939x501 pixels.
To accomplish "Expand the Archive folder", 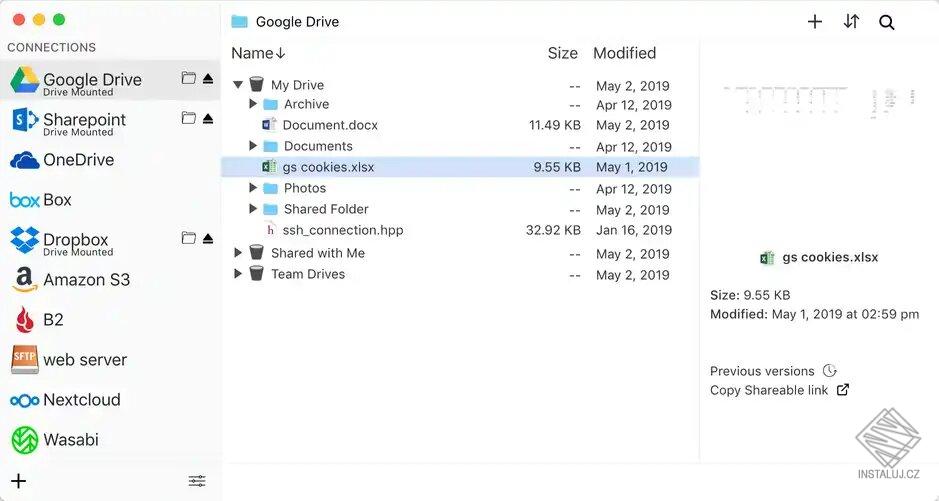I will click(253, 104).
